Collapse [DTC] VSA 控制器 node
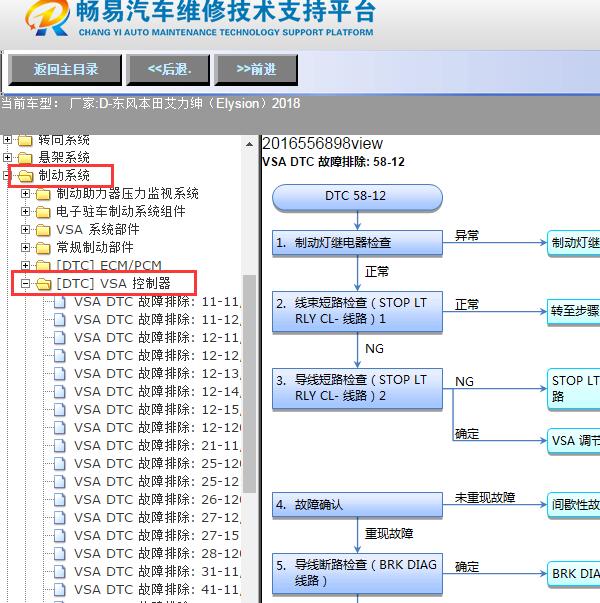600x603 pixels. click(25, 284)
